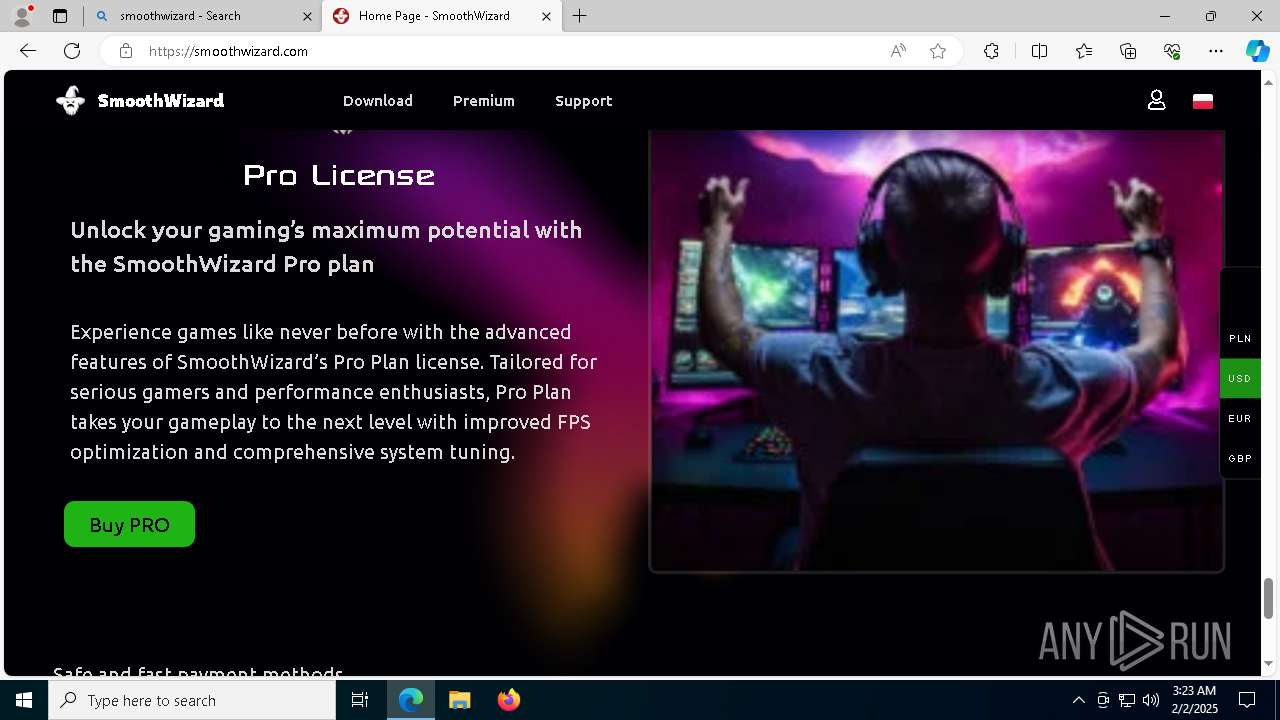Close the Home Page - SmoothWizard tab

(x=546, y=16)
